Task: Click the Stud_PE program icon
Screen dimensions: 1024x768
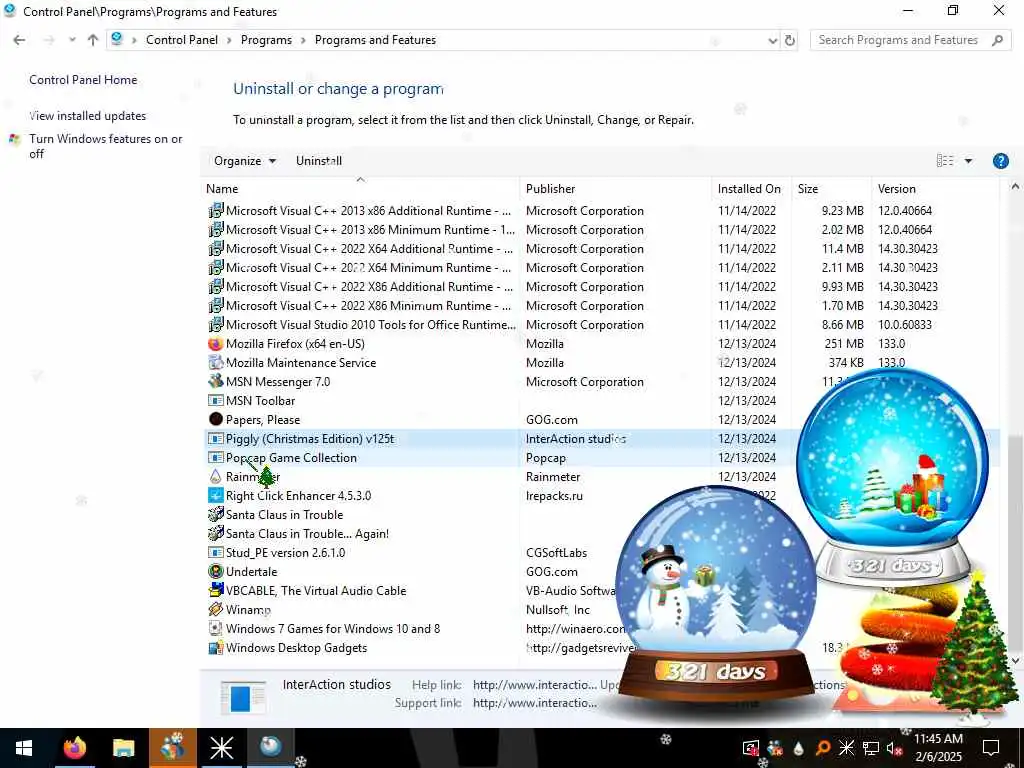Action: 216,552
